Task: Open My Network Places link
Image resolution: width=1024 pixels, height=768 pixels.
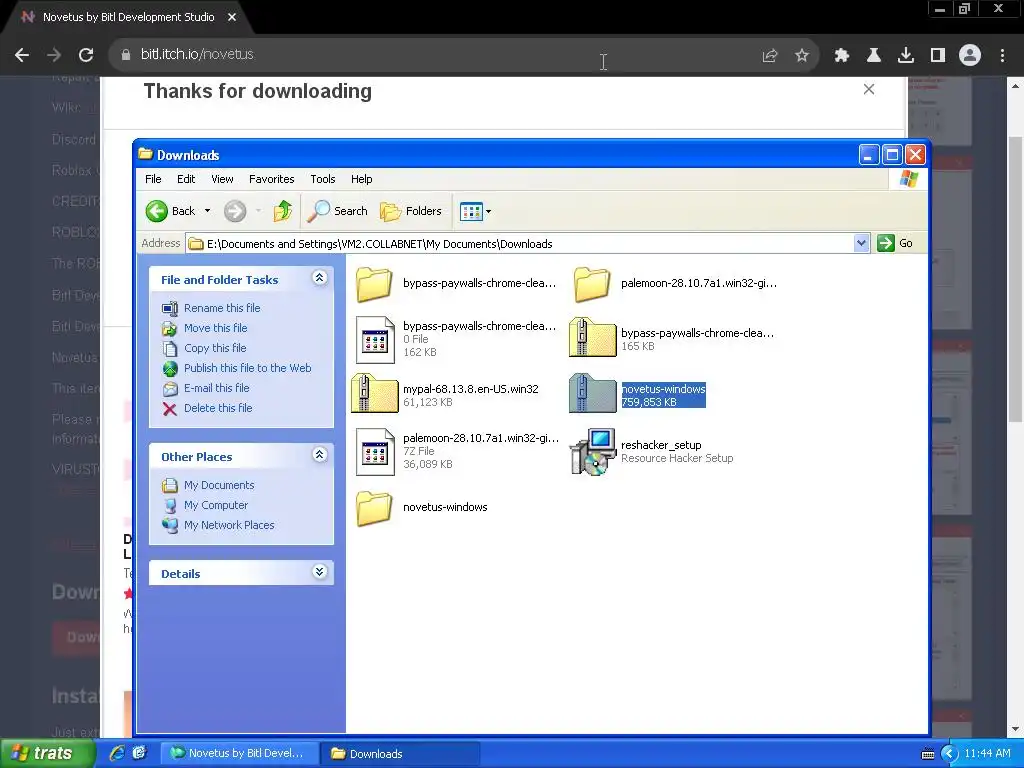Action: 229,525
